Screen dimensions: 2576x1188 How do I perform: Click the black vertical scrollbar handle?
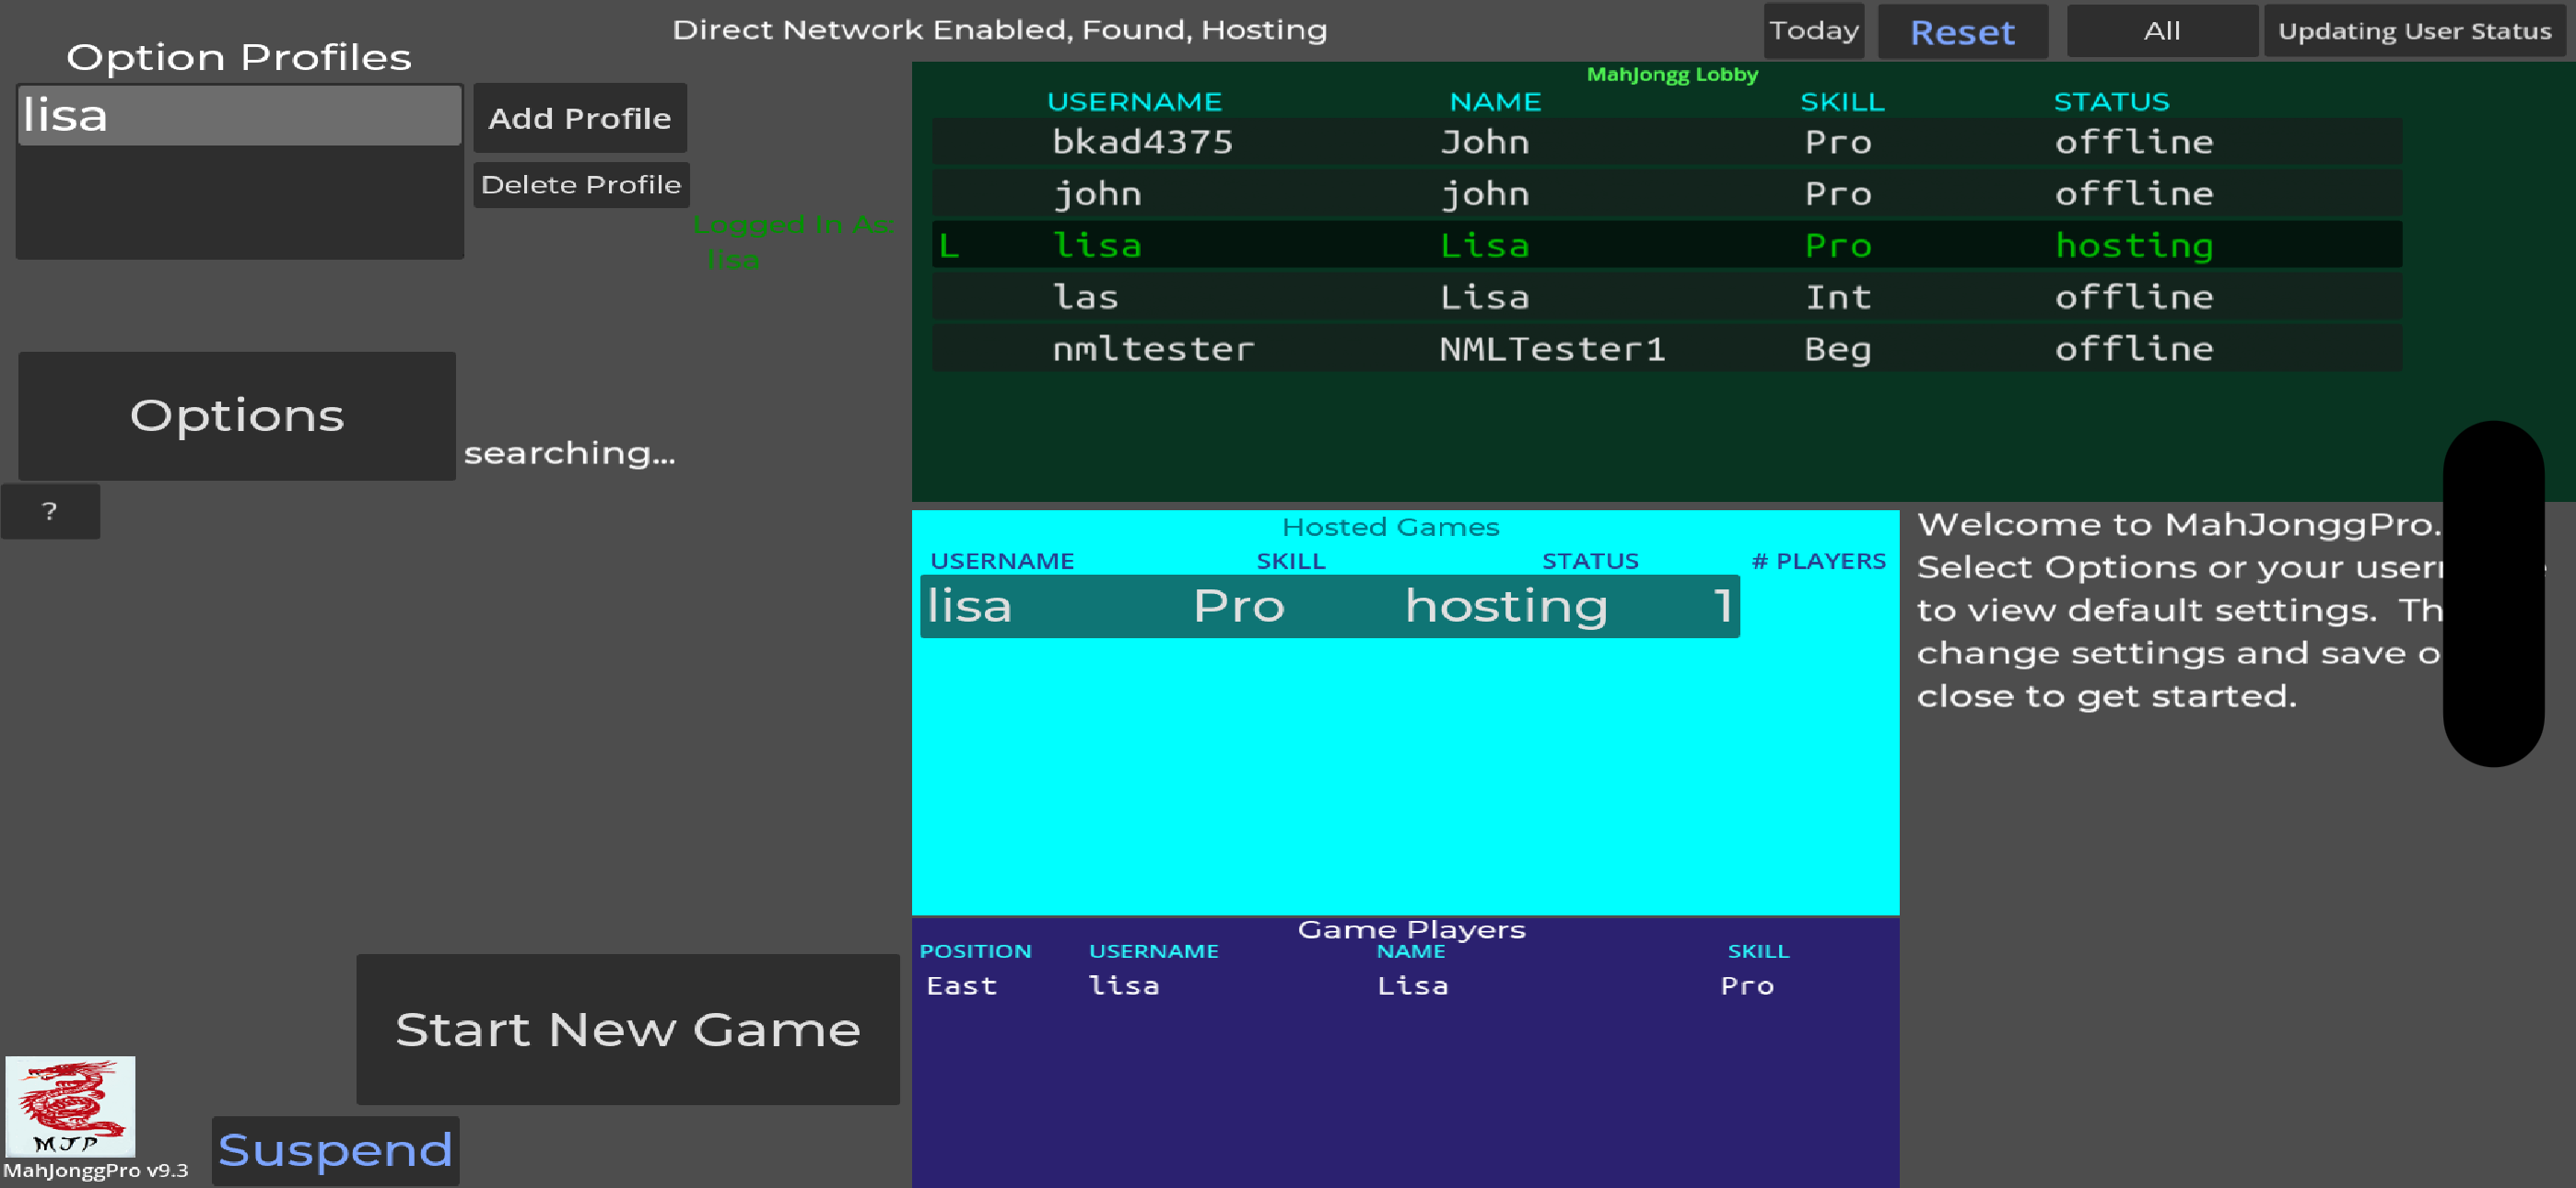(x=2493, y=594)
